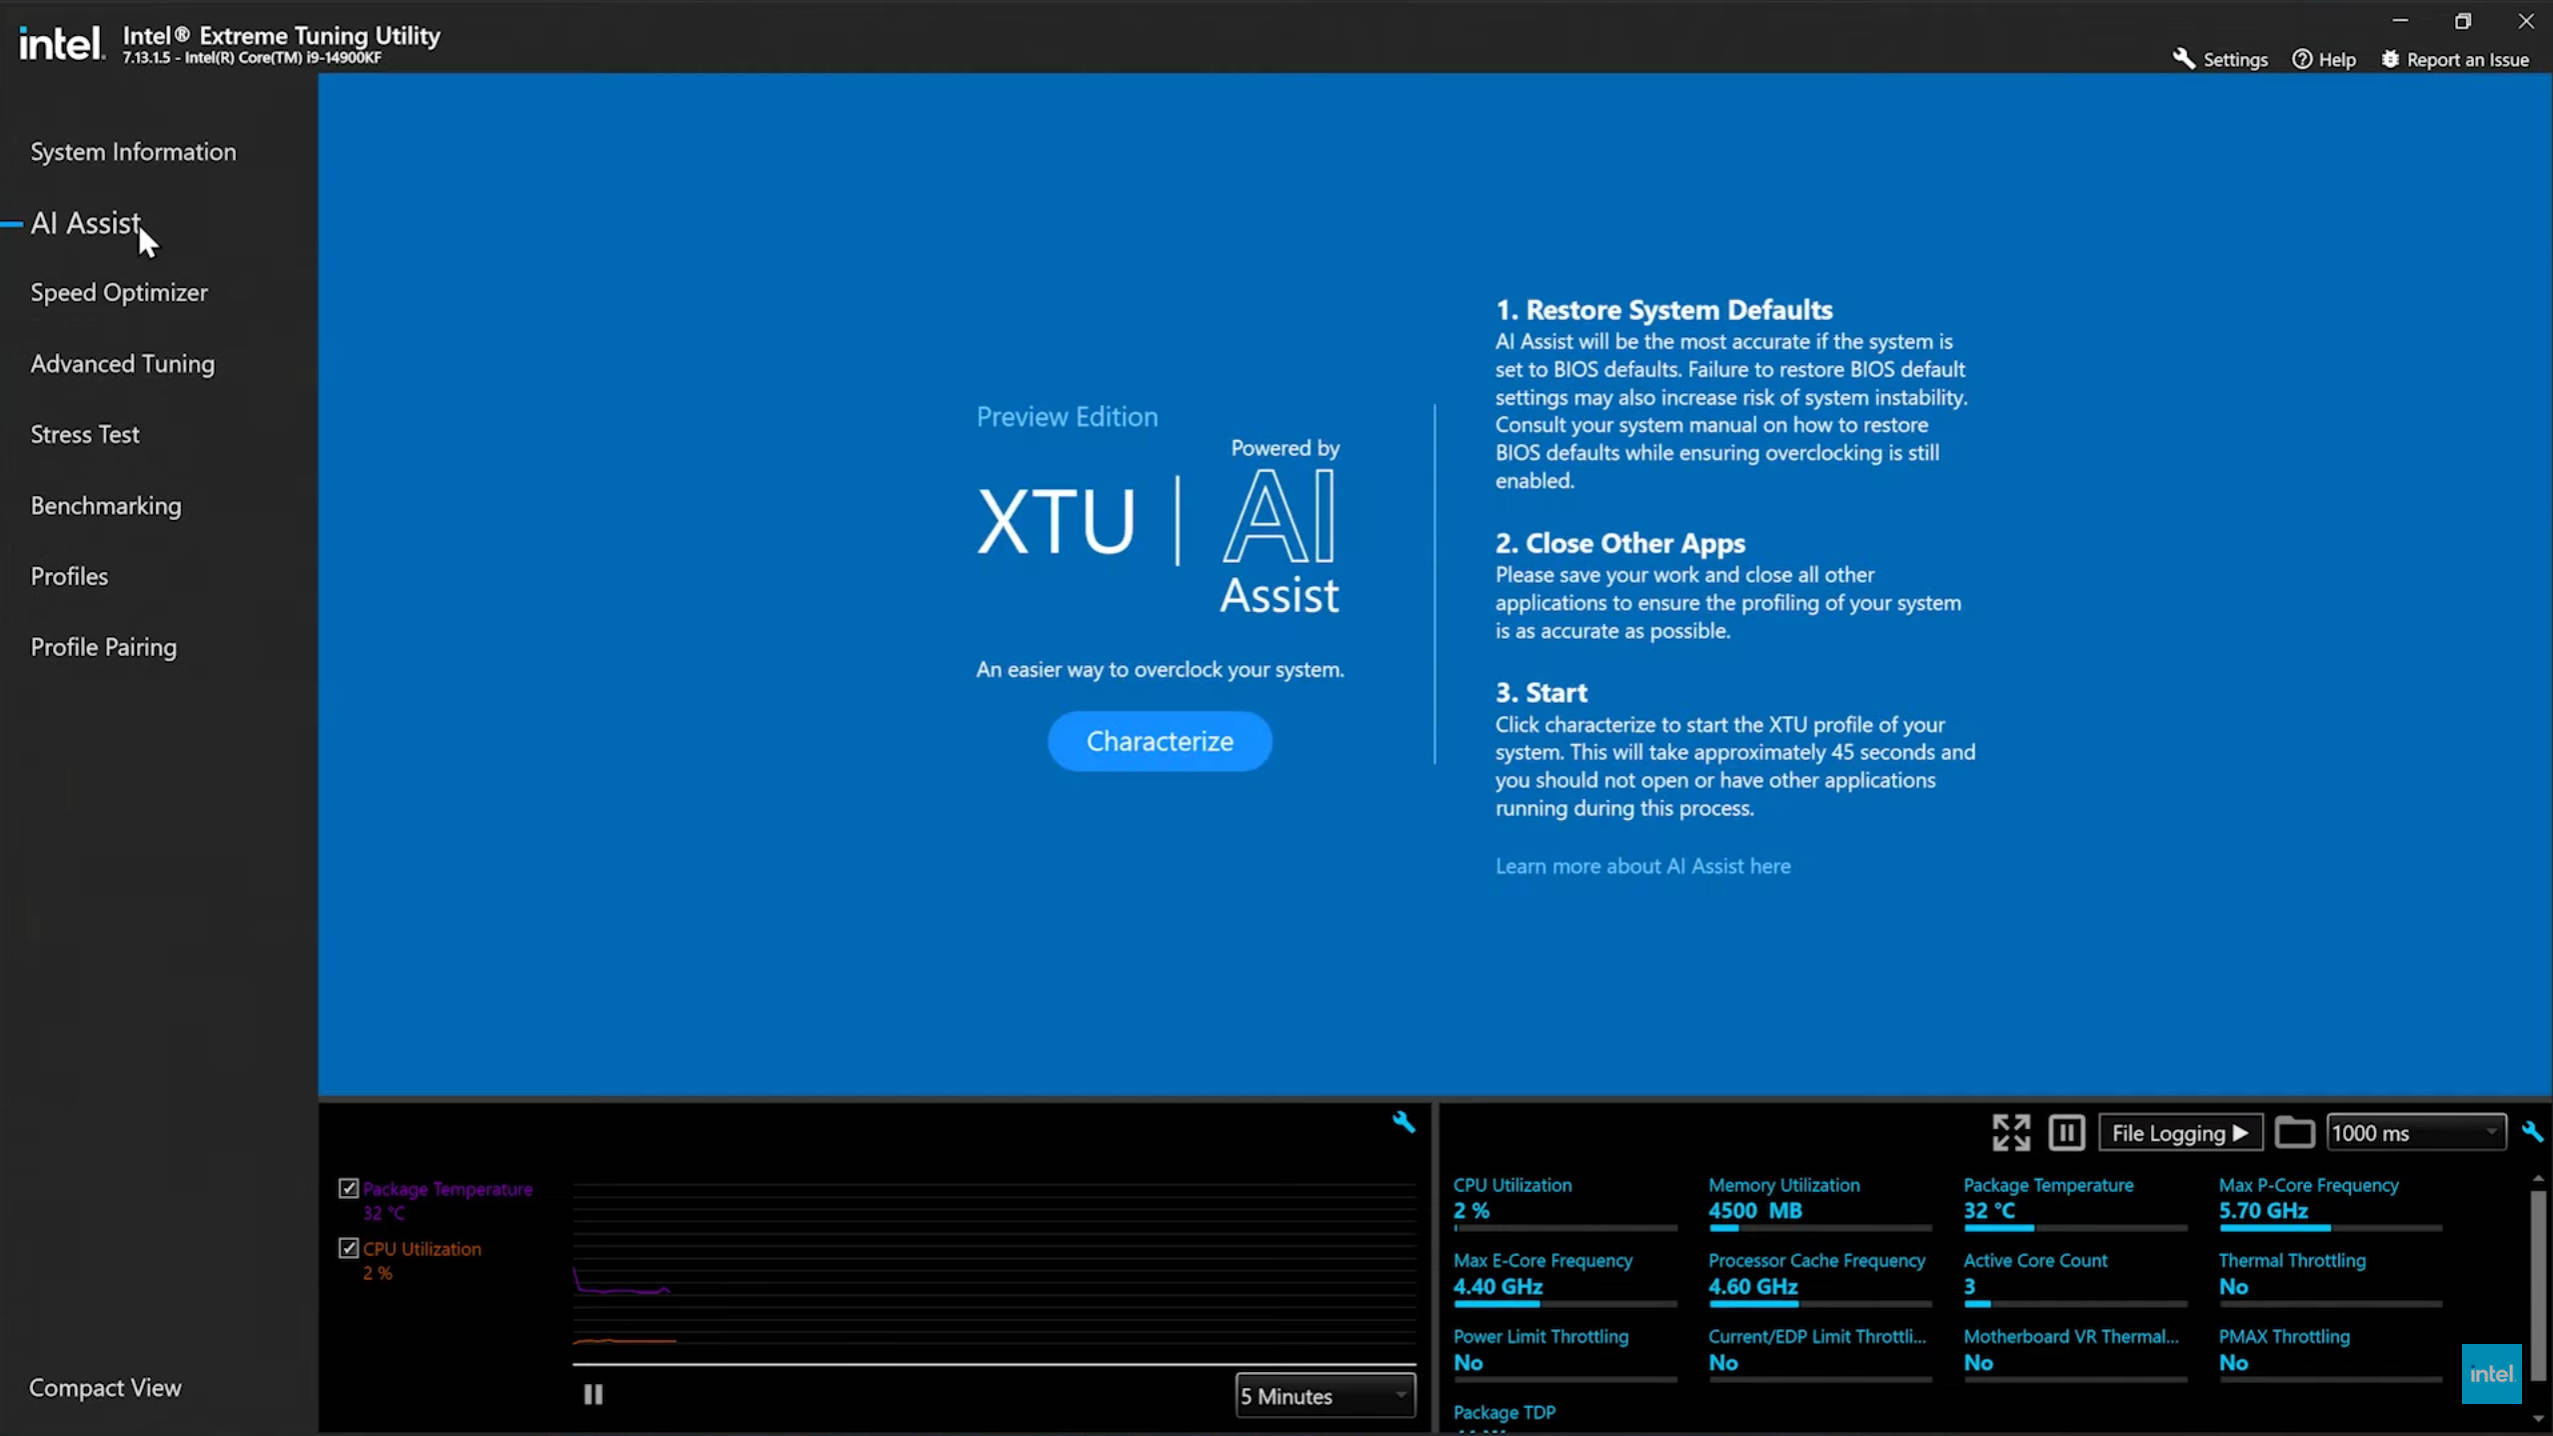Click Memory Utilization 4500 MB value
This screenshot has width=2553, height=1436.
1755,1211
